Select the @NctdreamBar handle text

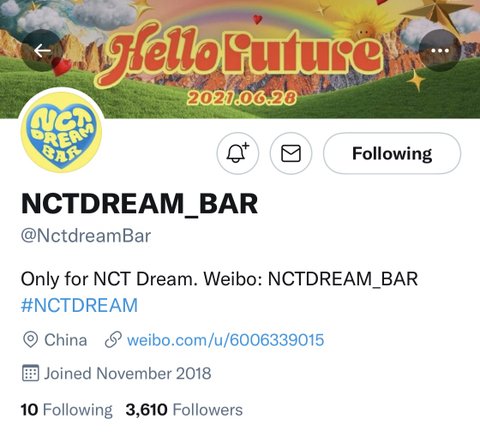86,236
